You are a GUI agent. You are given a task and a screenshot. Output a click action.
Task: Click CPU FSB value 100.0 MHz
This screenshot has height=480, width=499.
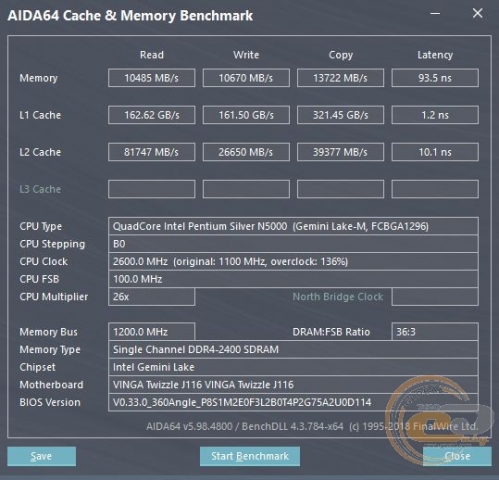tap(293, 279)
